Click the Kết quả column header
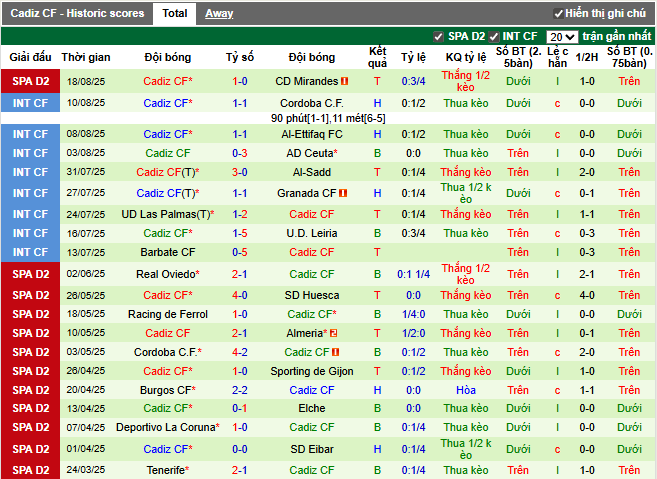657x479 pixels. point(377,57)
